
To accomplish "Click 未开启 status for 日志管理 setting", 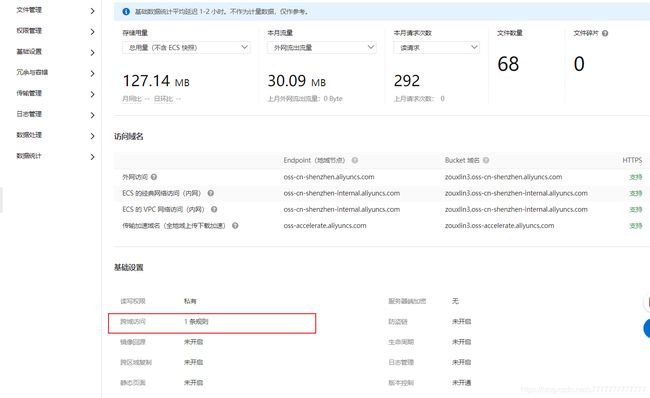I will (x=461, y=362).
